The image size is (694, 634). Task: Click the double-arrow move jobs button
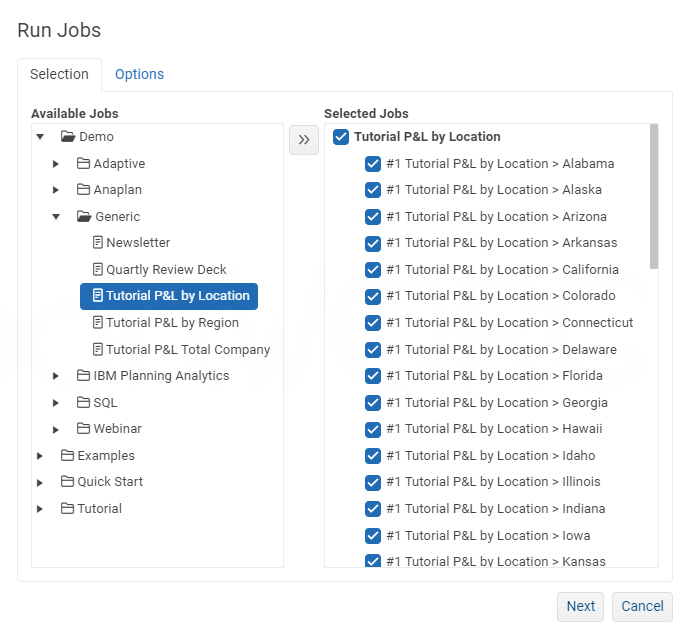pyautogui.click(x=304, y=140)
